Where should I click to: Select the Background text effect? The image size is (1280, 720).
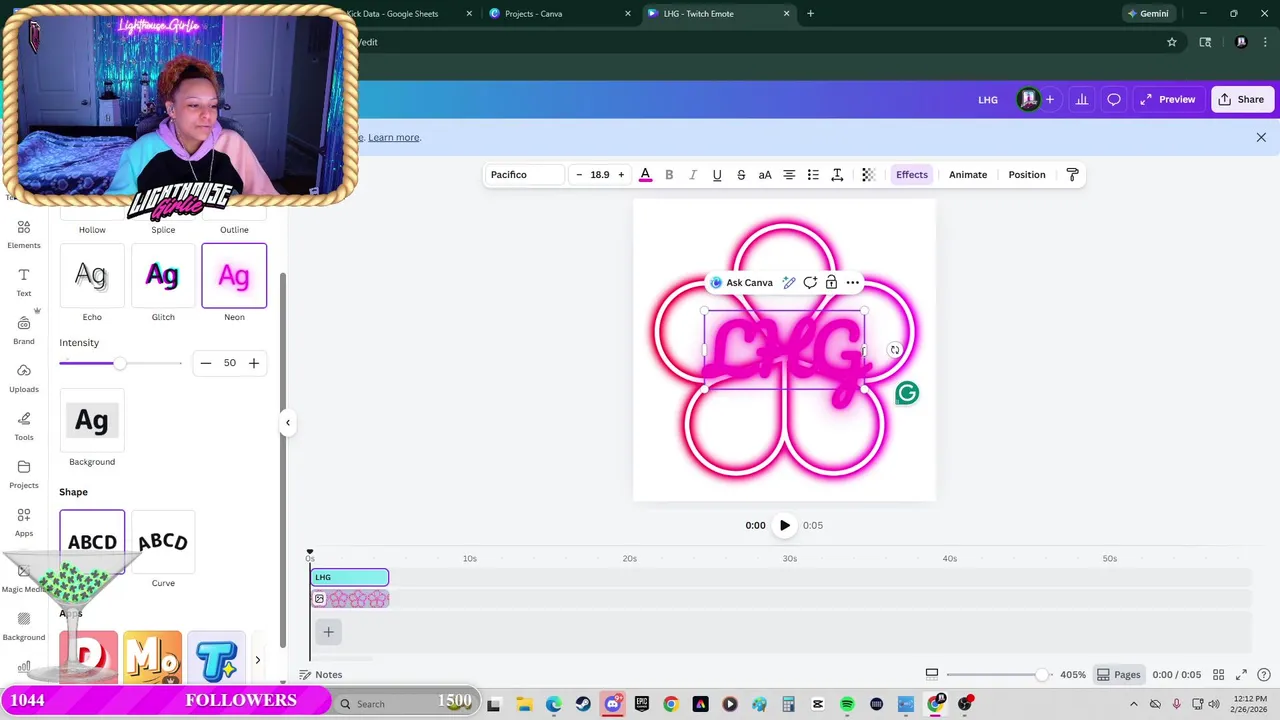tap(92, 421)
